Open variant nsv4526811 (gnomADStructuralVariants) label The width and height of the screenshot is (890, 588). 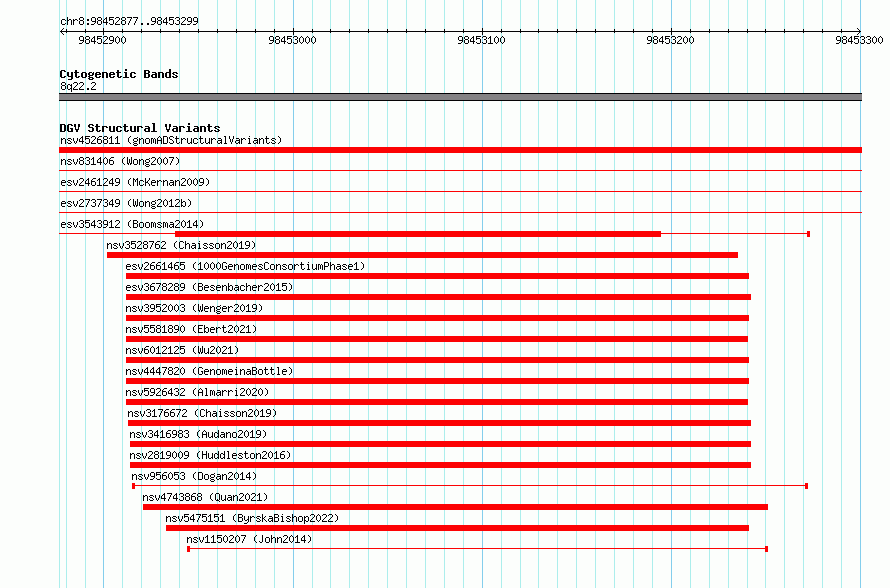pyautogui.click(x=171, y=140)
